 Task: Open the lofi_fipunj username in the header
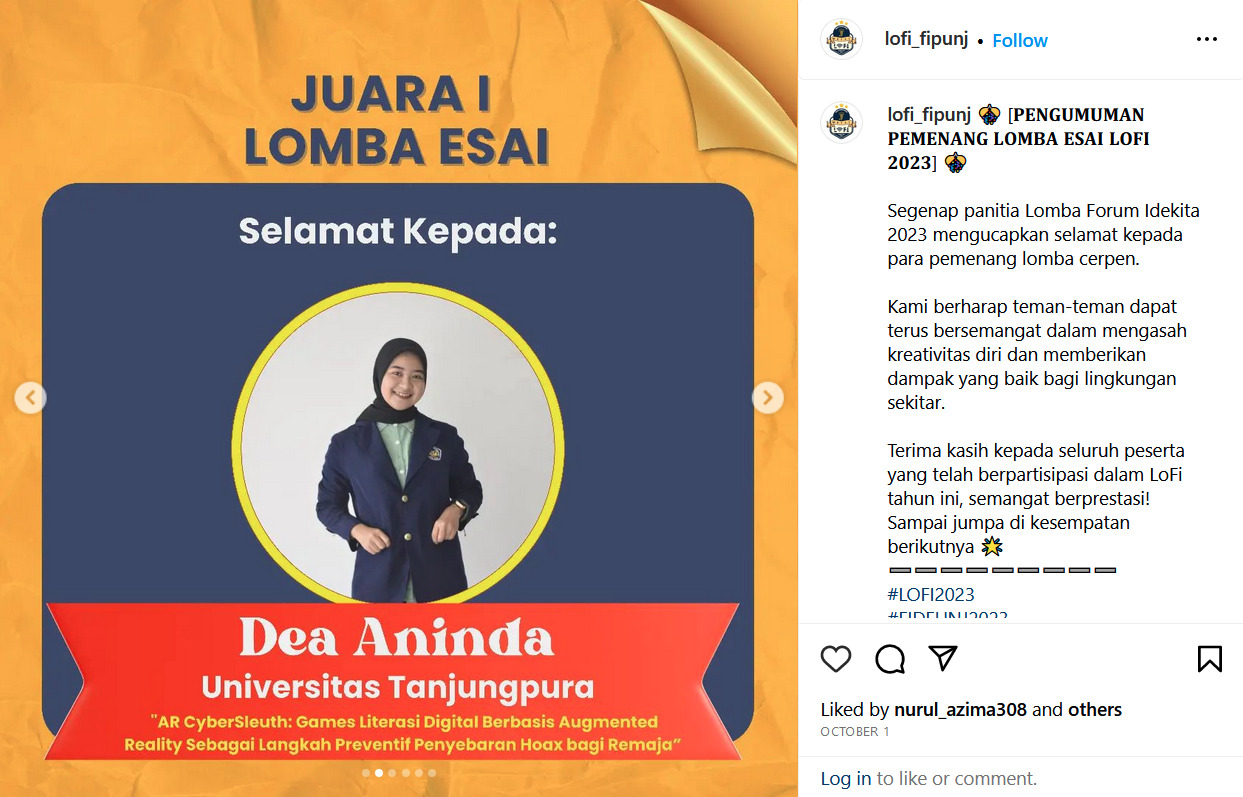[927, 40]
